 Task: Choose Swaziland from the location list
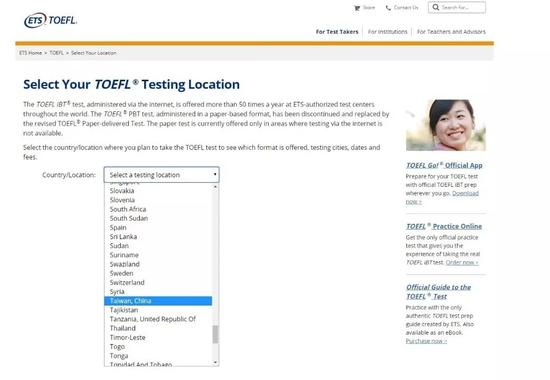(x=158, y=264)
